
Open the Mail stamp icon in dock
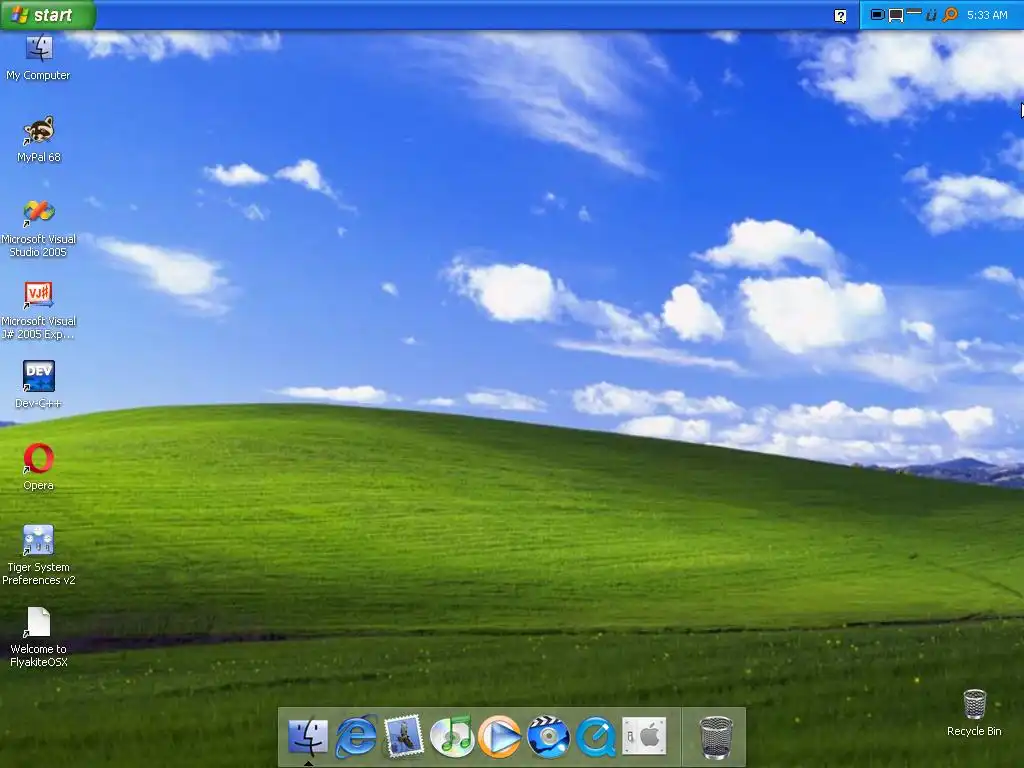pos(404,737)
